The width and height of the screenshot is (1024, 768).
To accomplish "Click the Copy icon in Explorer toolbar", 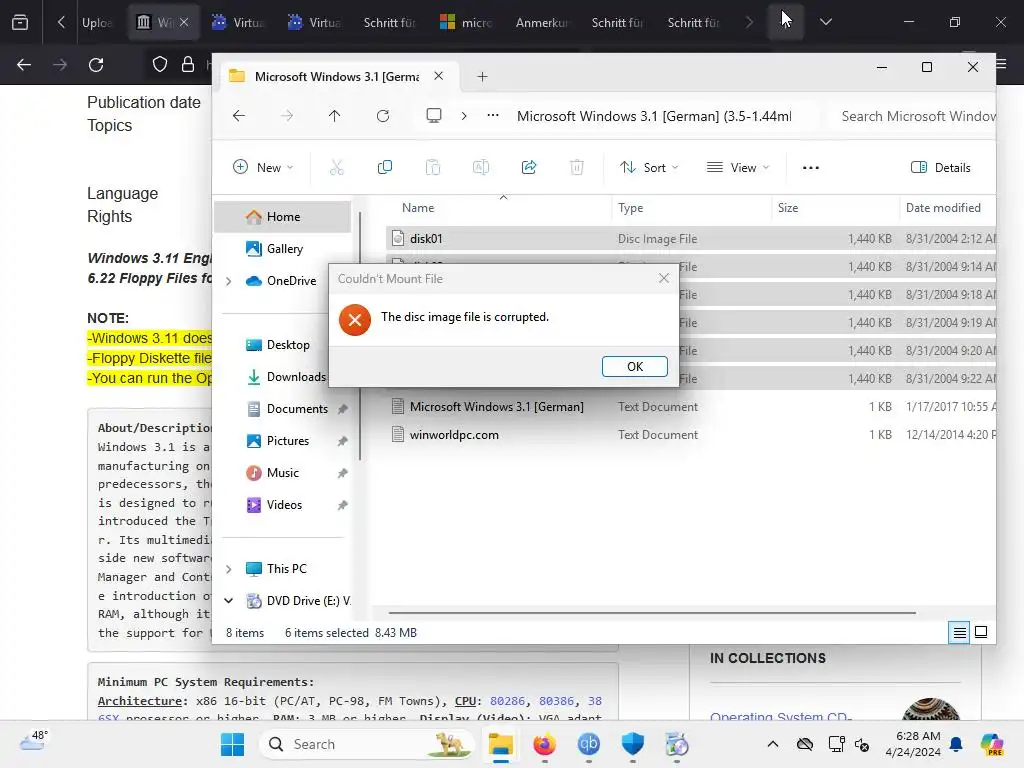I will pos(385,167).
